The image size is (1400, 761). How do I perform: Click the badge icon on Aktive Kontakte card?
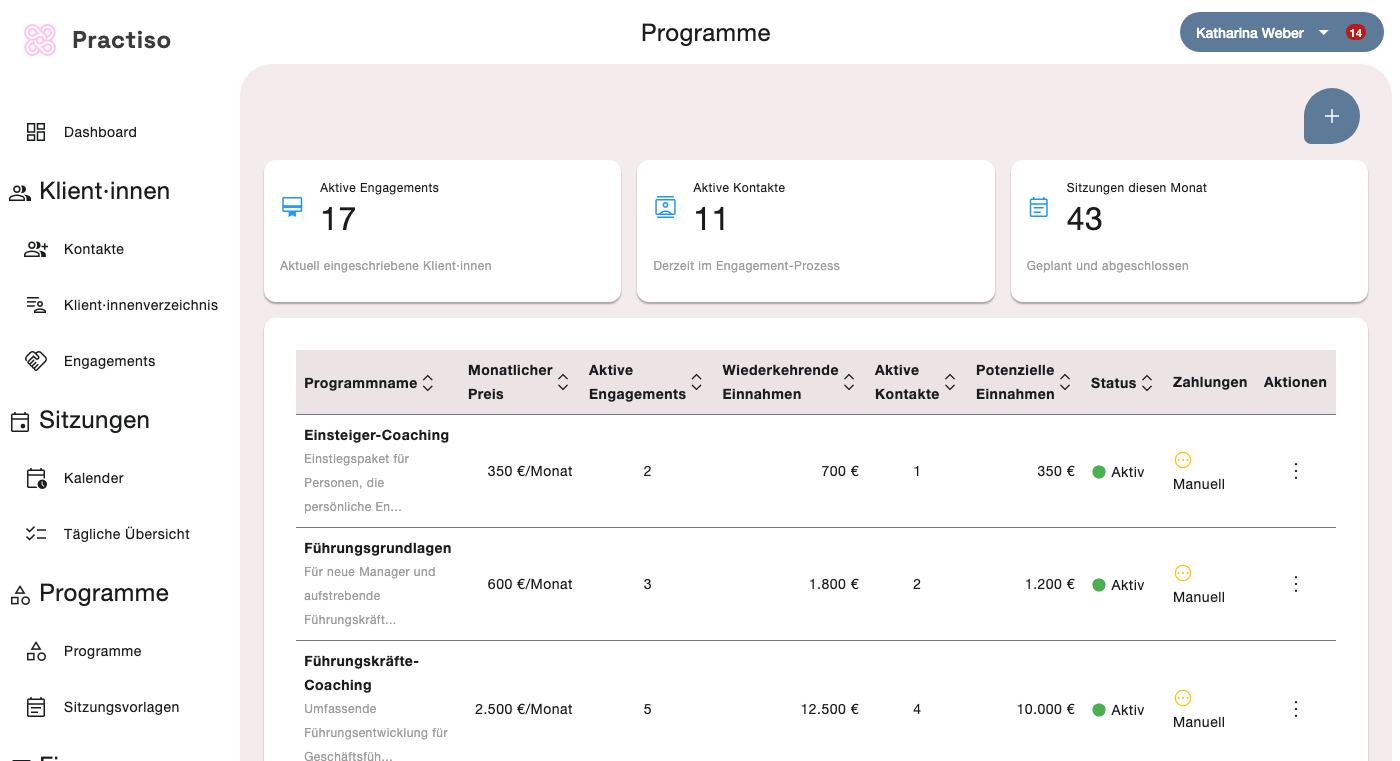pos(665,206)
